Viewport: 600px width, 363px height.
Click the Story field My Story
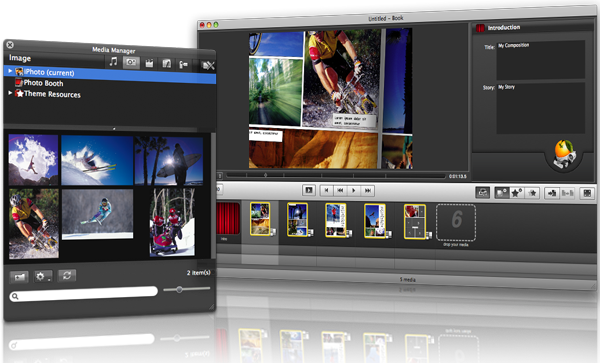coord(541,108)
